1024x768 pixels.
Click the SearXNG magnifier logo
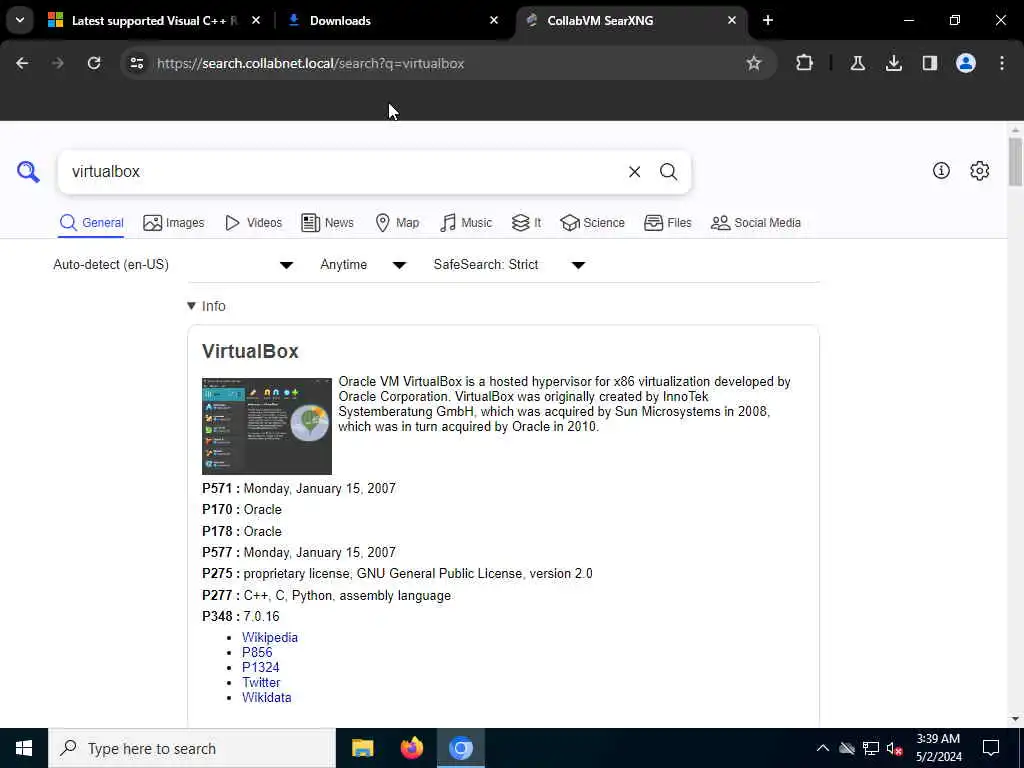click(x=28, y=172)
